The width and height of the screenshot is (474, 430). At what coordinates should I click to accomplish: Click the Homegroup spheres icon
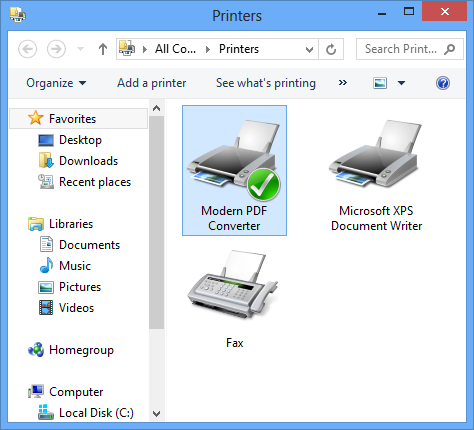click(x=36, y=350)
